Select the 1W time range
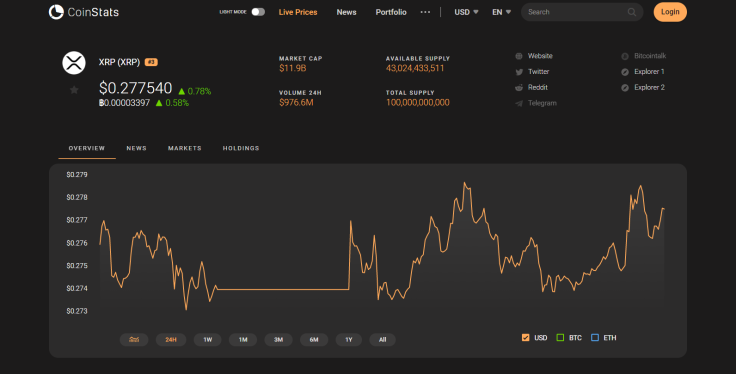 pos(207,339)
